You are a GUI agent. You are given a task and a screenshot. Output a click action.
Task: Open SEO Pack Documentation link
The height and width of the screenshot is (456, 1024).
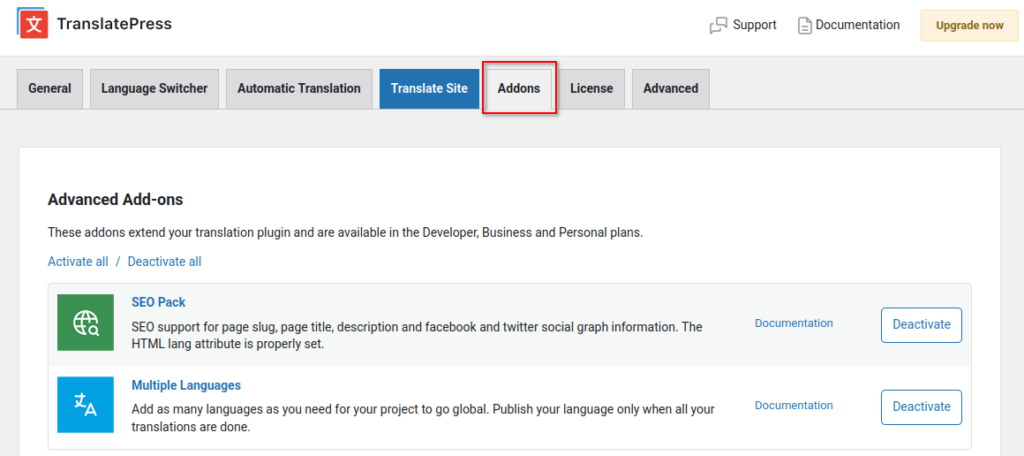point(794,323)
